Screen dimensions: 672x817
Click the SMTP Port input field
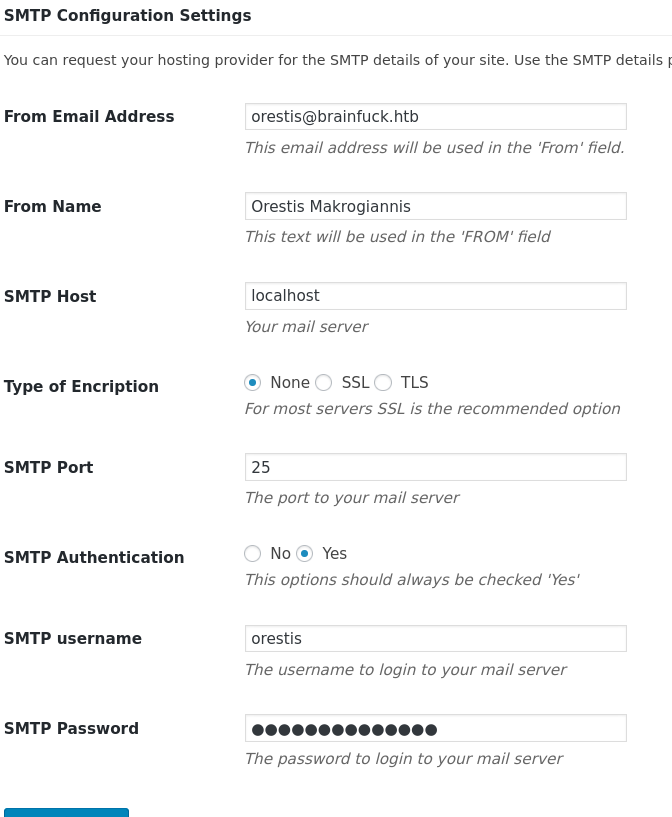coord(435,467)
